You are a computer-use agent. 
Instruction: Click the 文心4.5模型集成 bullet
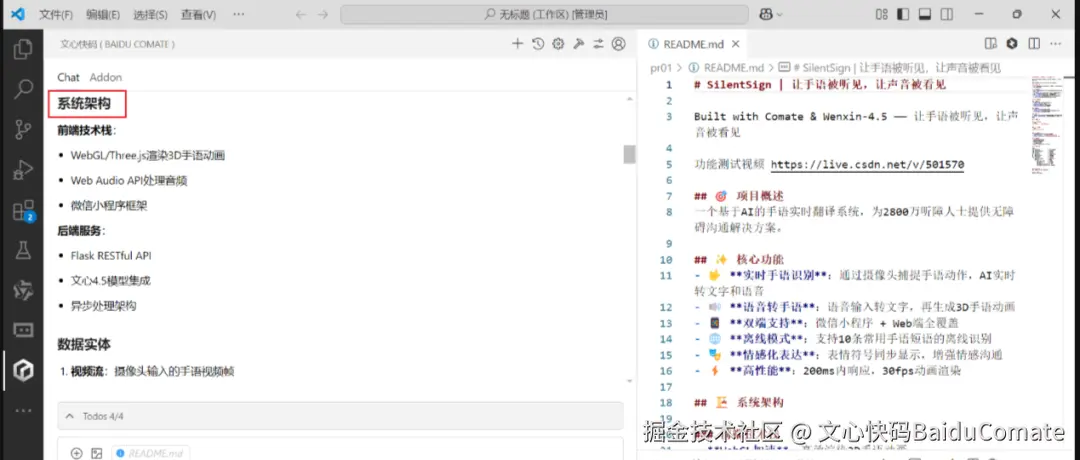(x=110, y=281)
